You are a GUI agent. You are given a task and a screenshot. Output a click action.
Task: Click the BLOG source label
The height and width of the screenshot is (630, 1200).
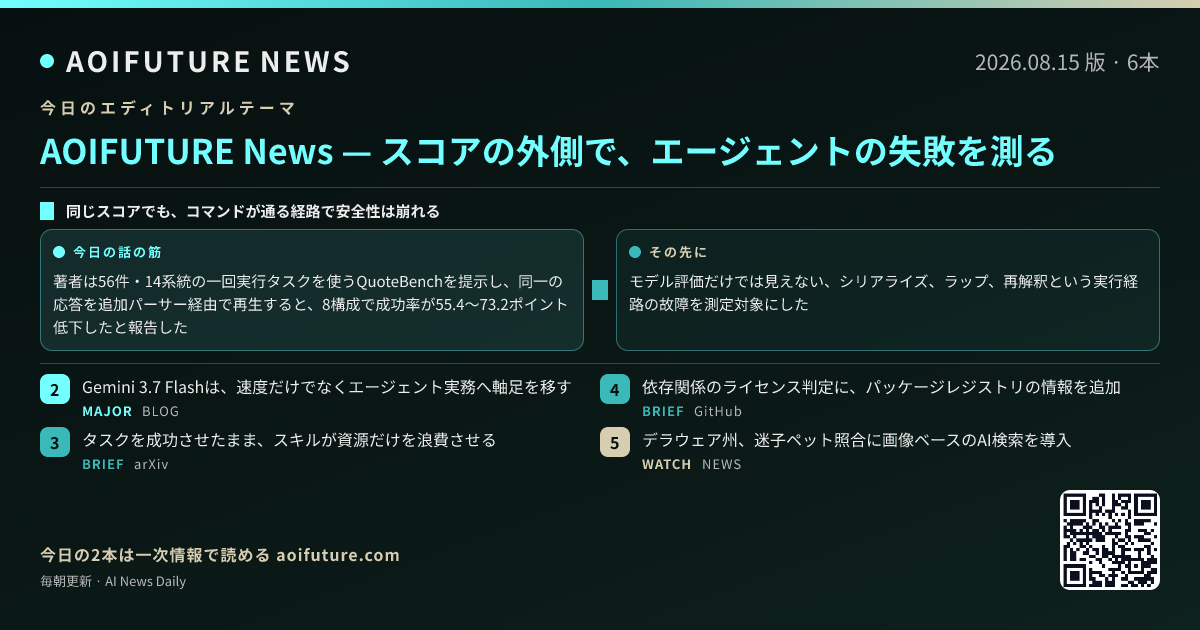[x=162, y=411]
